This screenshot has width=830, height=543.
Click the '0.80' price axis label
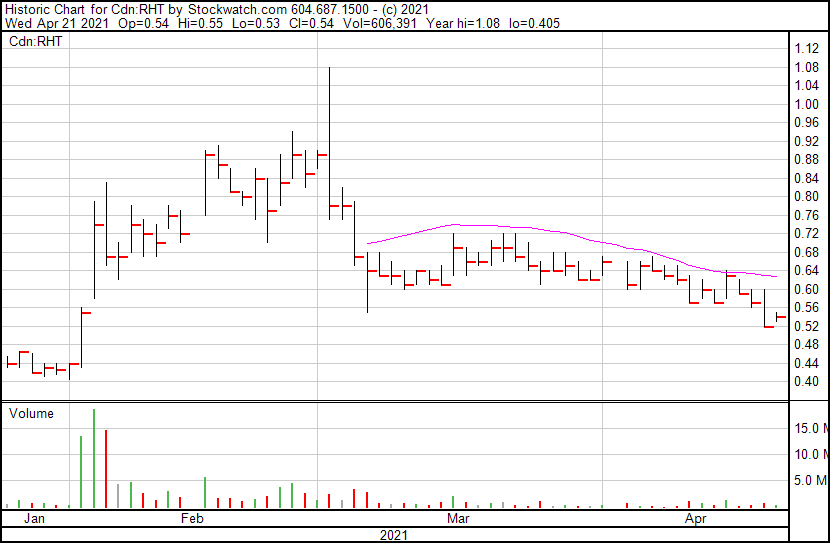807,196
